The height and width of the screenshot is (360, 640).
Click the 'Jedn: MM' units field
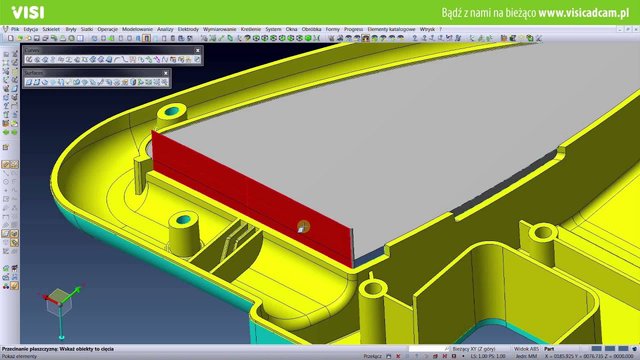pyautogui.click(x=526, y=356)
